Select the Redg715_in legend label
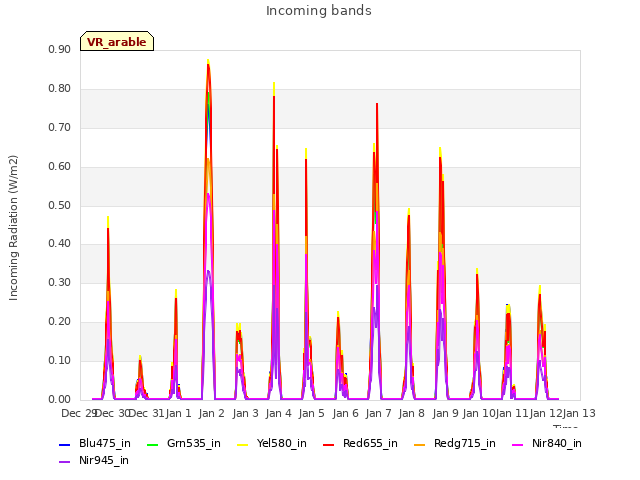640x480 pixels. (465, 444)
